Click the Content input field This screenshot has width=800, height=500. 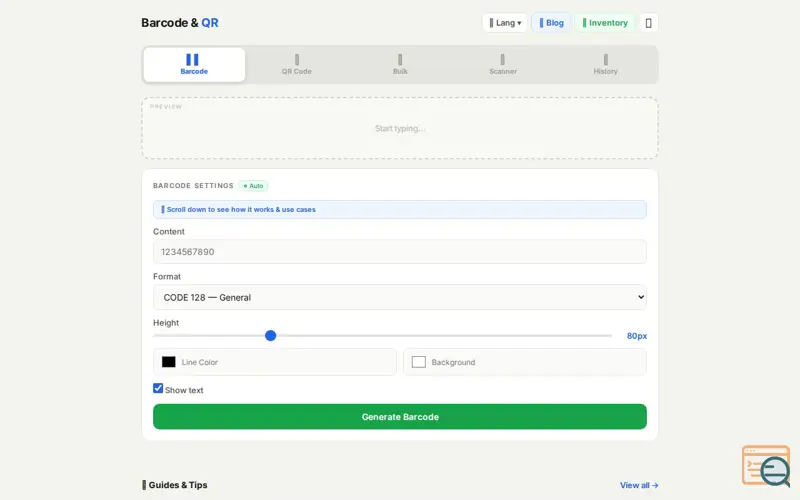click(399, 252)
